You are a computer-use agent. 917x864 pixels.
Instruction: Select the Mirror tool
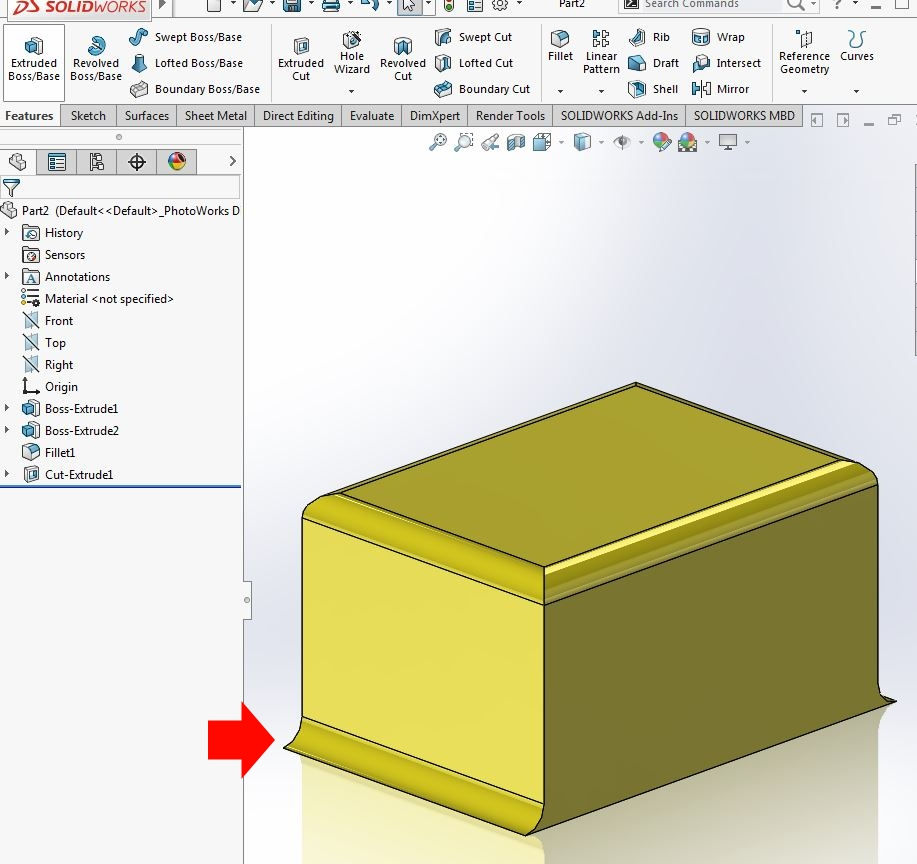(x=720, y=89)
